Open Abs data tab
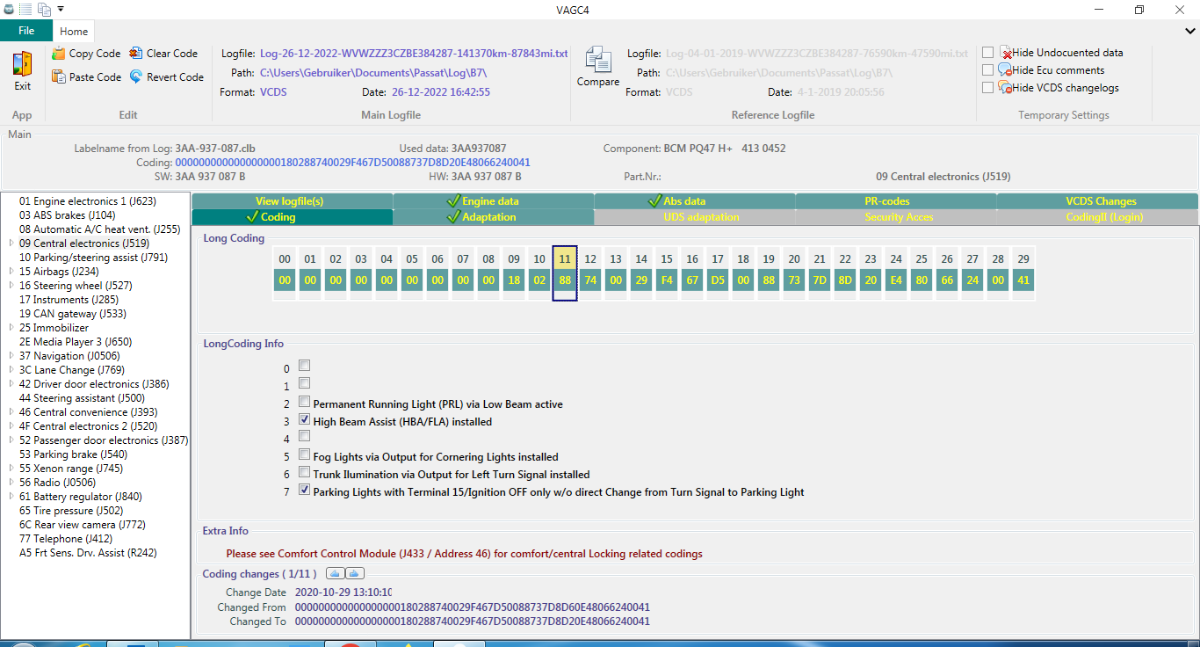Image resolution: width=1200 pixels, height=647 pixels. pos(695,201)
